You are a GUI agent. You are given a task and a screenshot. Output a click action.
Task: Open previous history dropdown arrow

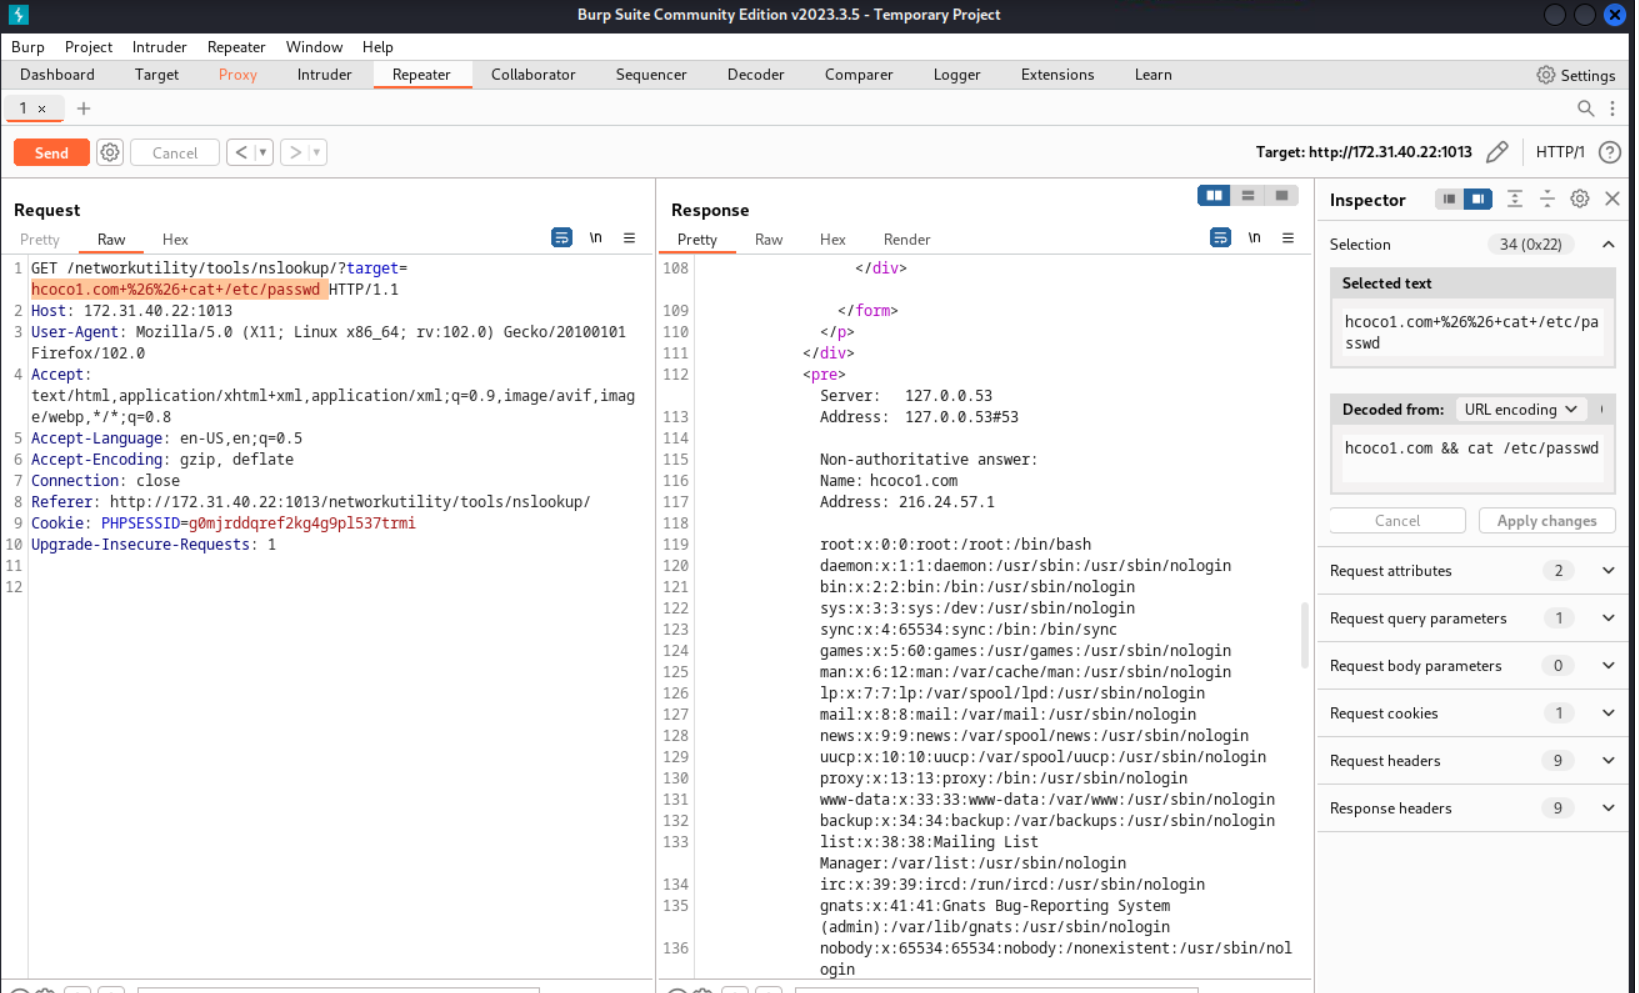263,152
